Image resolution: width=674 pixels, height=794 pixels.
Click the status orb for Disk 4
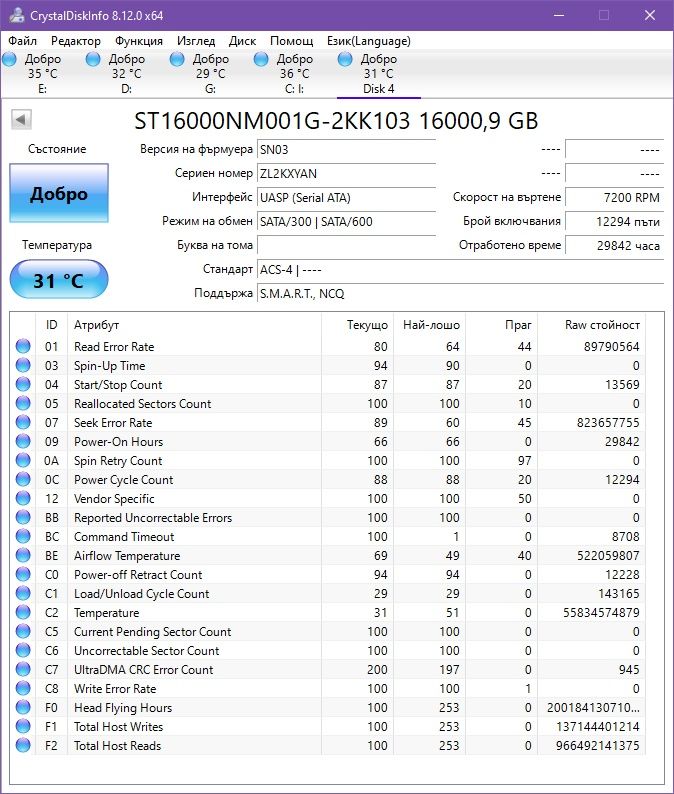click(345, 59)
